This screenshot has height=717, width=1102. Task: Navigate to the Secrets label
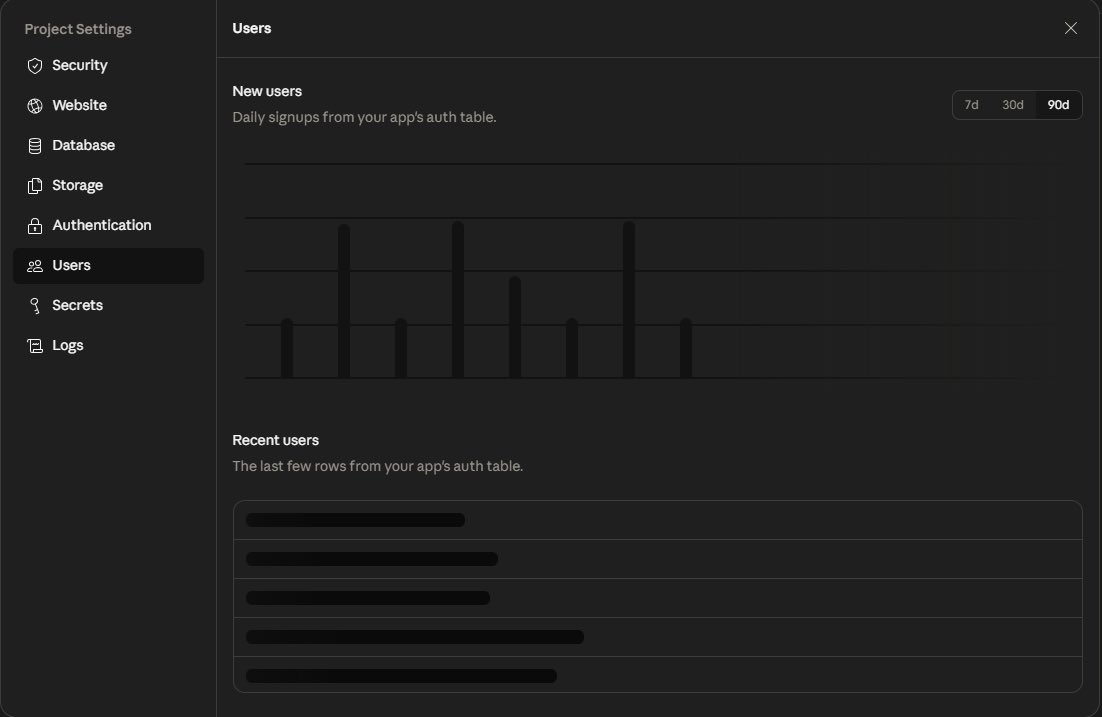[x=78, y=306]
